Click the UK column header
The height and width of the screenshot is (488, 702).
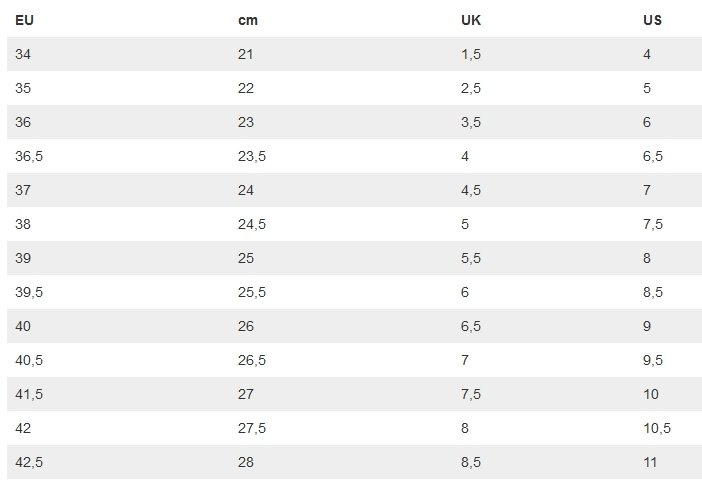pos(471,20)
